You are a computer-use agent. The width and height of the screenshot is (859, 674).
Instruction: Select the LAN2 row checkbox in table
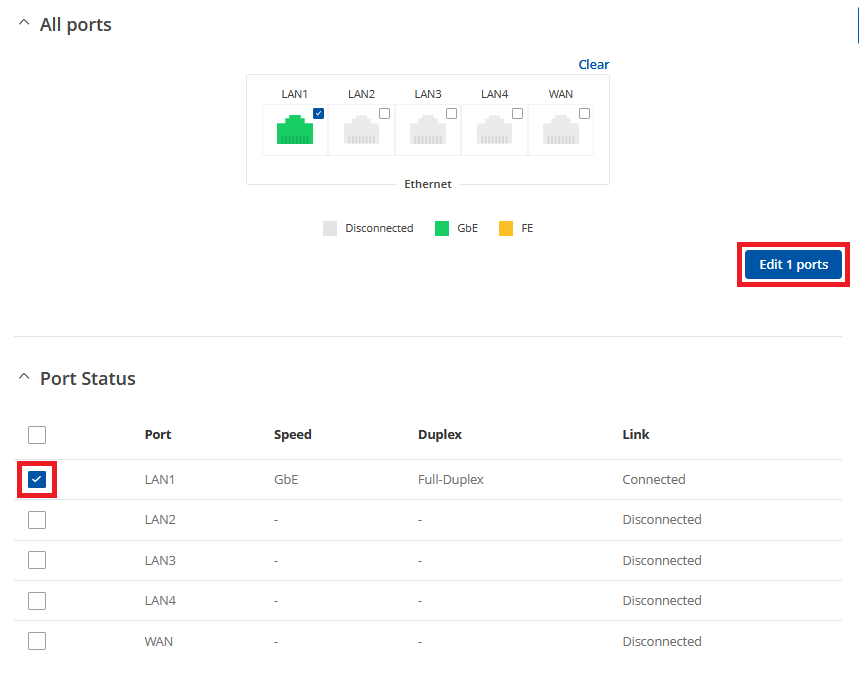click(x=37, y=520)
